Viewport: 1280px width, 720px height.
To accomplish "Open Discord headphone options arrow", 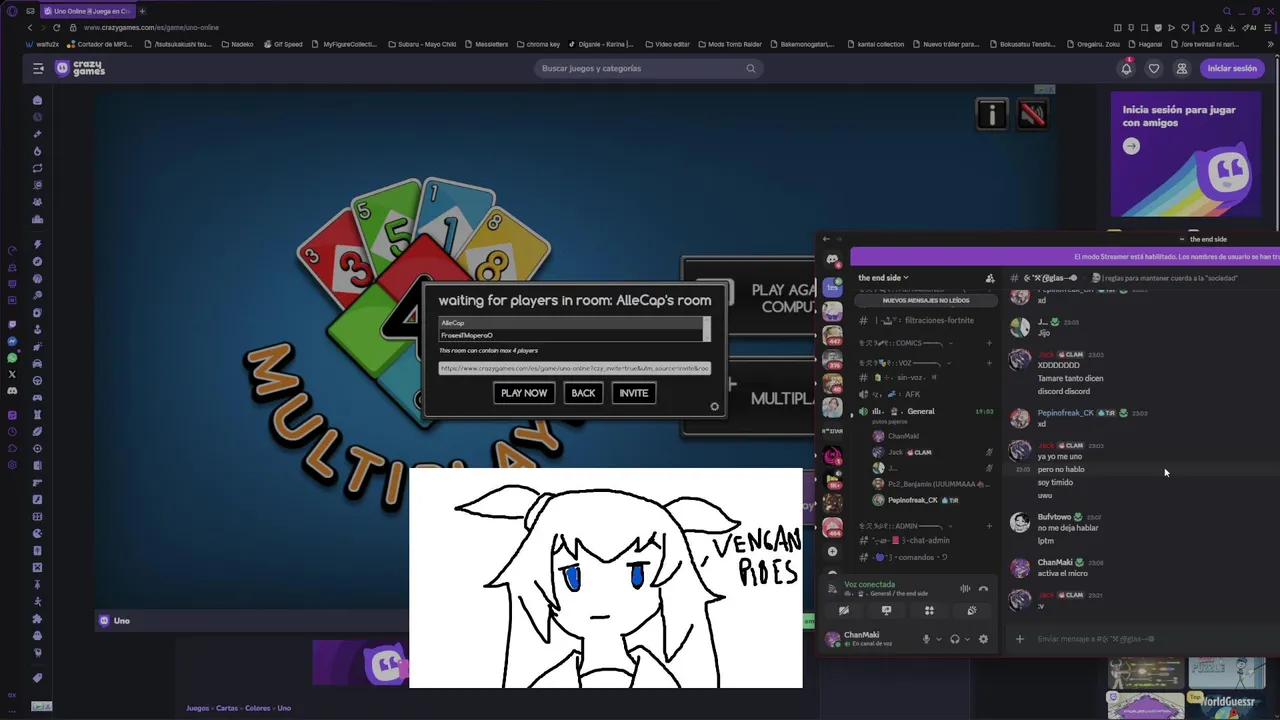I will coord(967,639).
